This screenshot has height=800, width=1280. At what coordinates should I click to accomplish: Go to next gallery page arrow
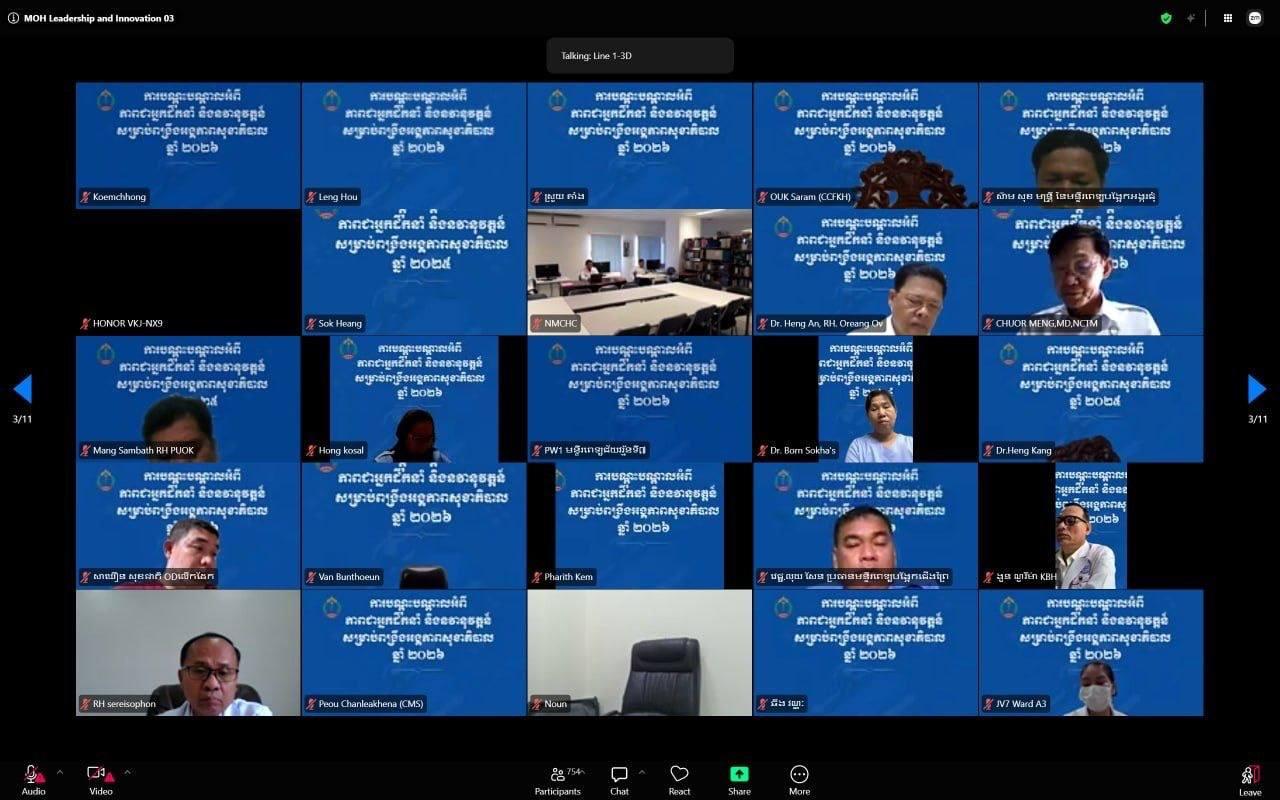tap(1257, 389)
